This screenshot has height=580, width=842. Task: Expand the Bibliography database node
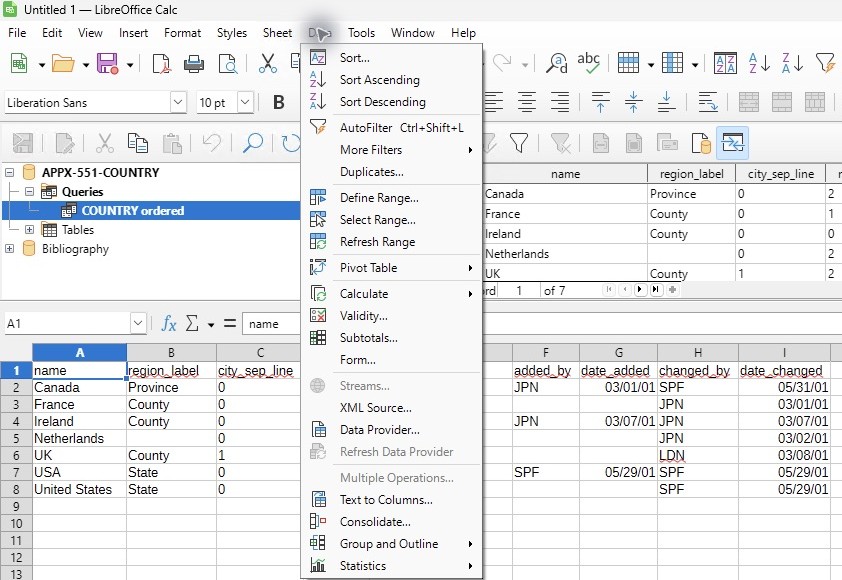point(10,249)
